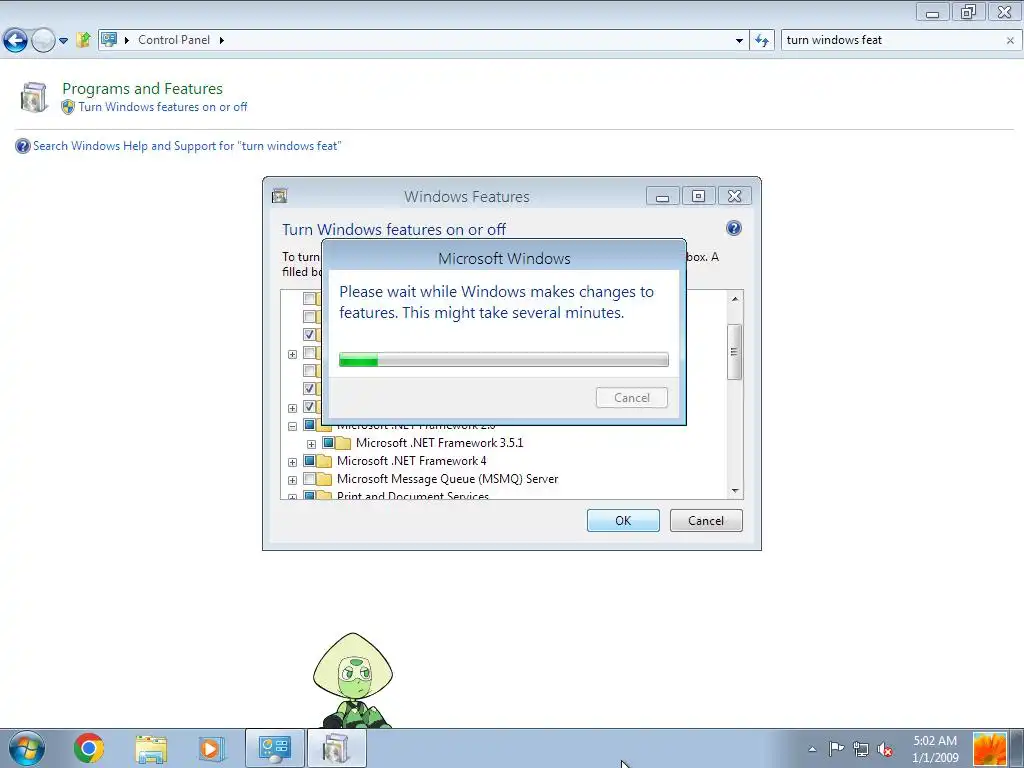Open Windows Explorer from the taskbar
Screen dimensions: 1024x768
pyautogui.click(x=151, y=748)
